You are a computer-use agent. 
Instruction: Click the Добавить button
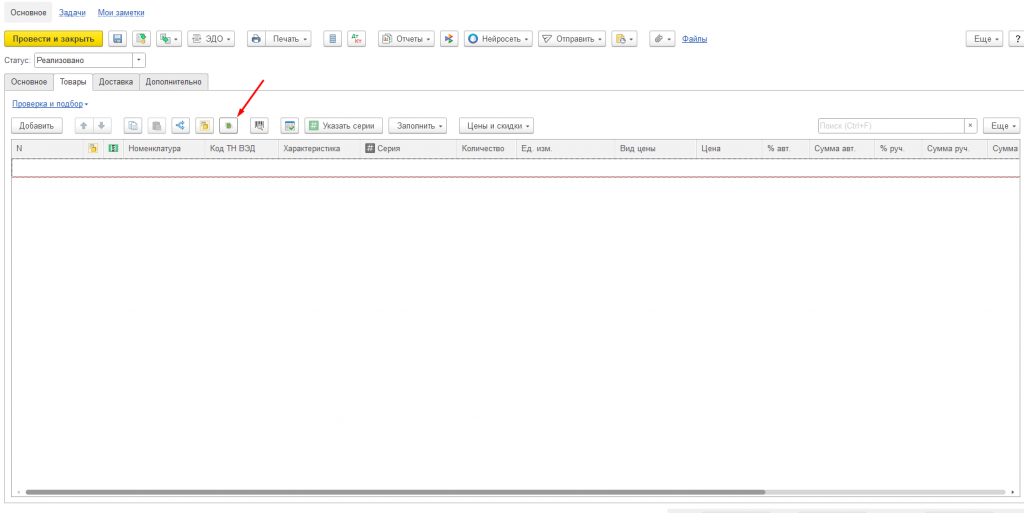tap(37, 125)
